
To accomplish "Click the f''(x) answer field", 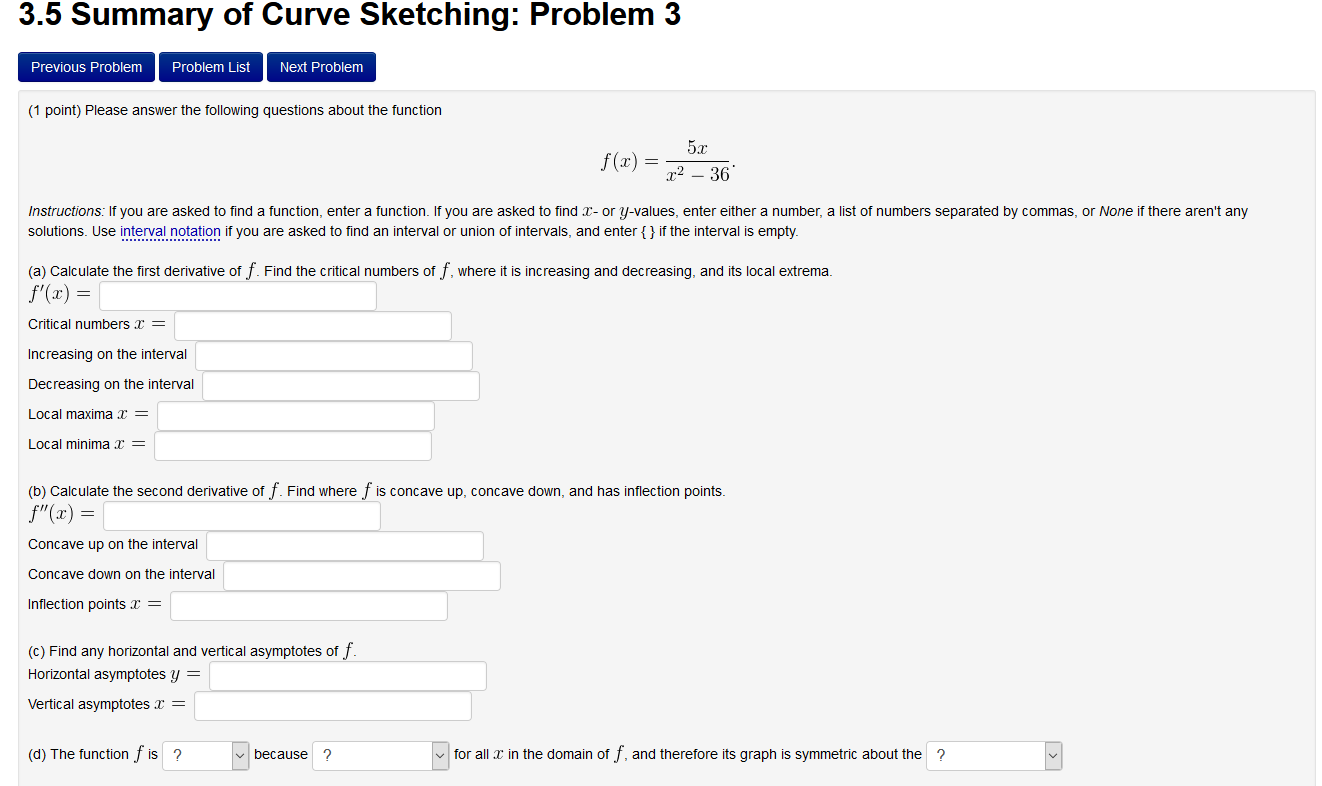I will (x=241, y=515).
